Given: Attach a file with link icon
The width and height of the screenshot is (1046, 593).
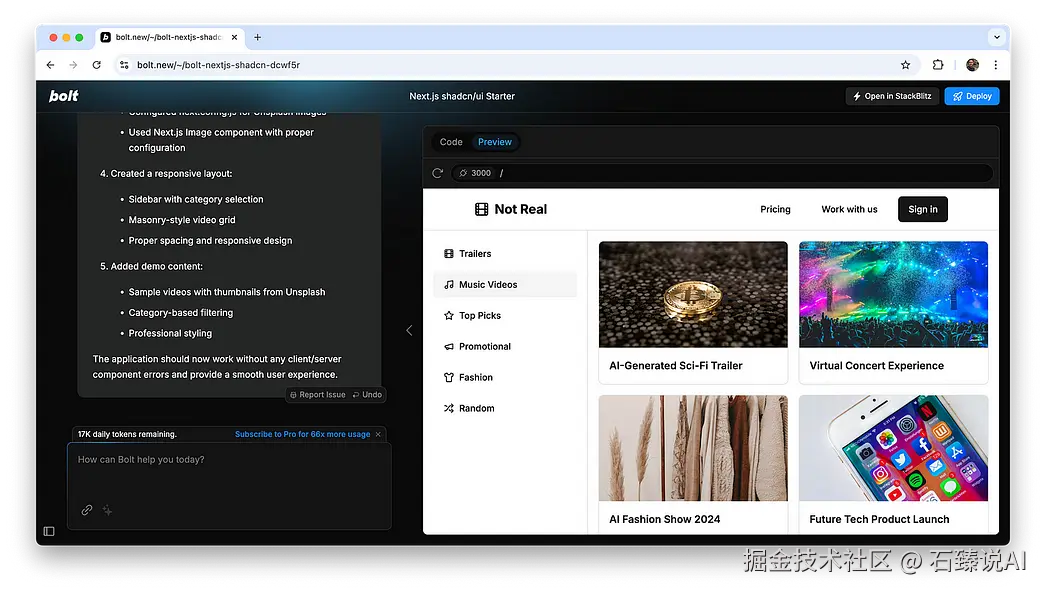Looking at the screenshot, I should pos(87,510).
